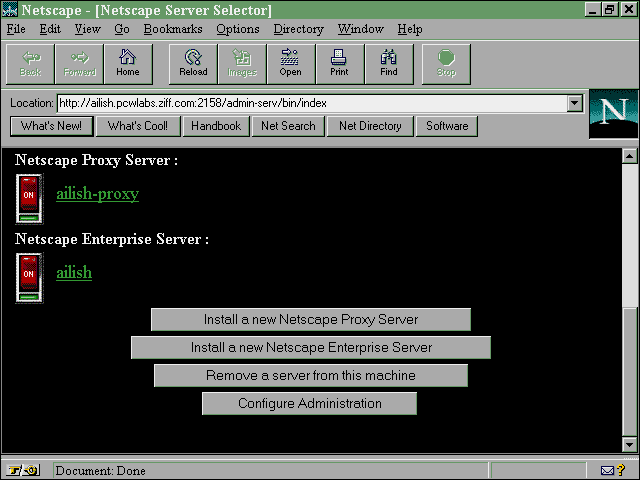Open Find with the binoculars button
Screen dimensions: 640x480
point(389,64)
